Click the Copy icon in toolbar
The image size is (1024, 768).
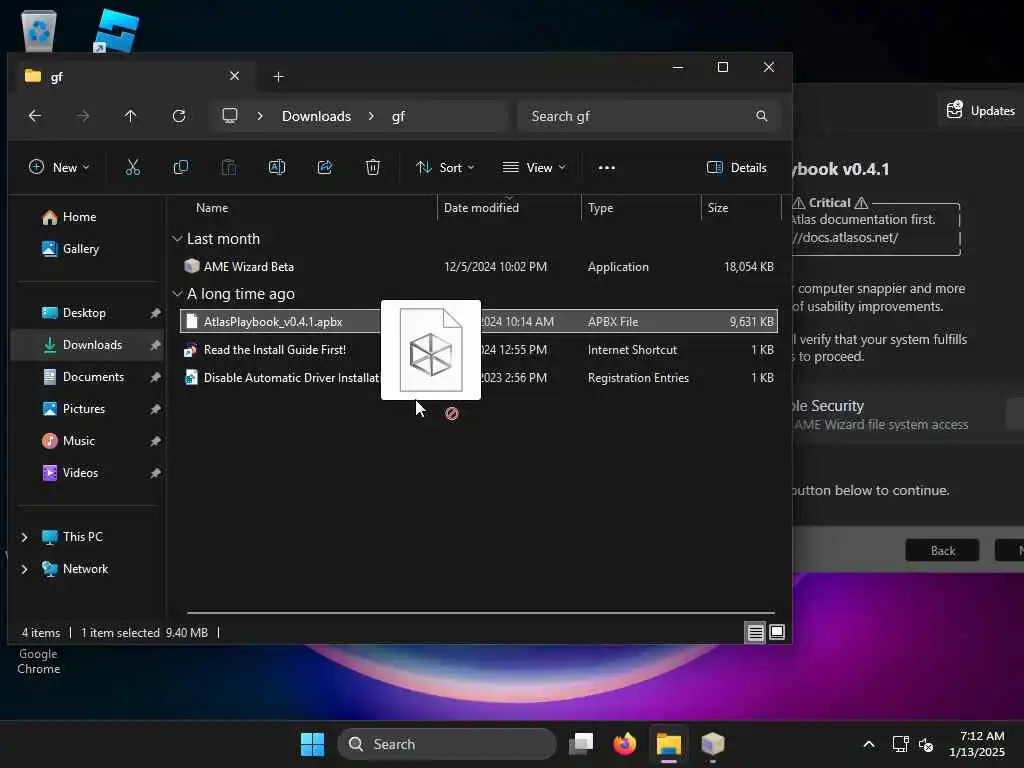[x=181, y=168]
